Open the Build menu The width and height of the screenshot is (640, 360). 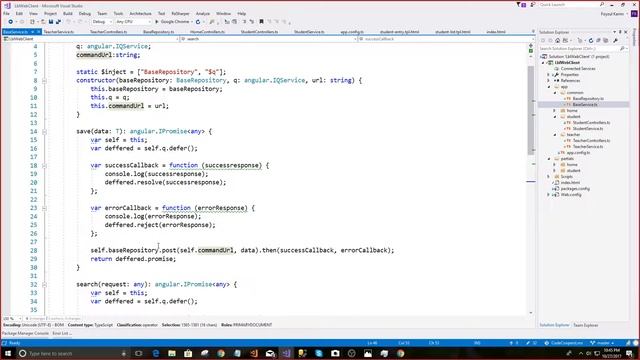tap(68, 13)
